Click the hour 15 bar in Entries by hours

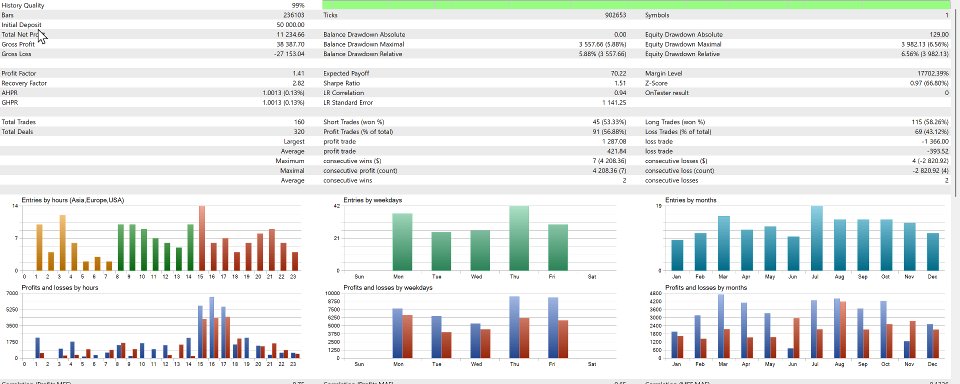pos(202,238)
